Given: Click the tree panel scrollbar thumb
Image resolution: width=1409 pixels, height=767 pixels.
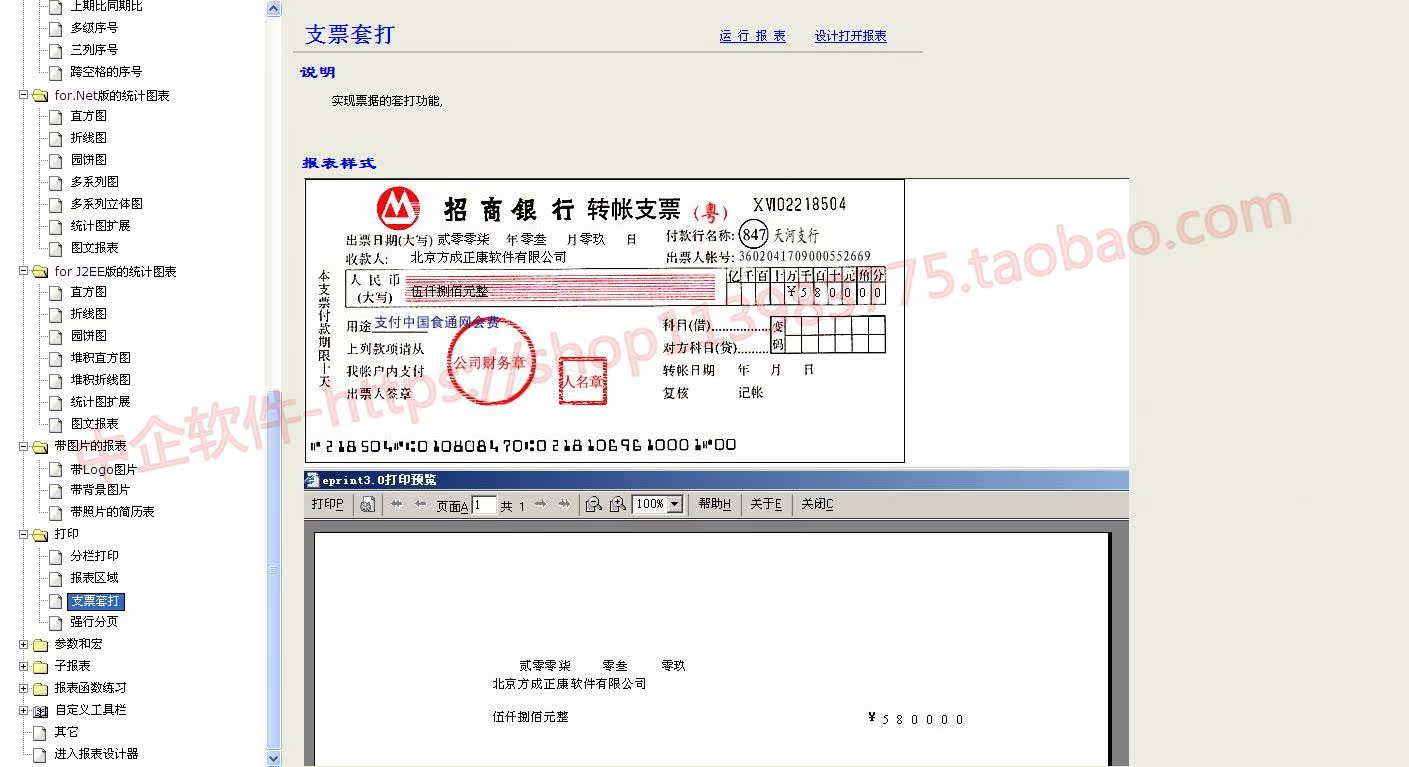Looking at the screenshot, I should pos(274,570).
